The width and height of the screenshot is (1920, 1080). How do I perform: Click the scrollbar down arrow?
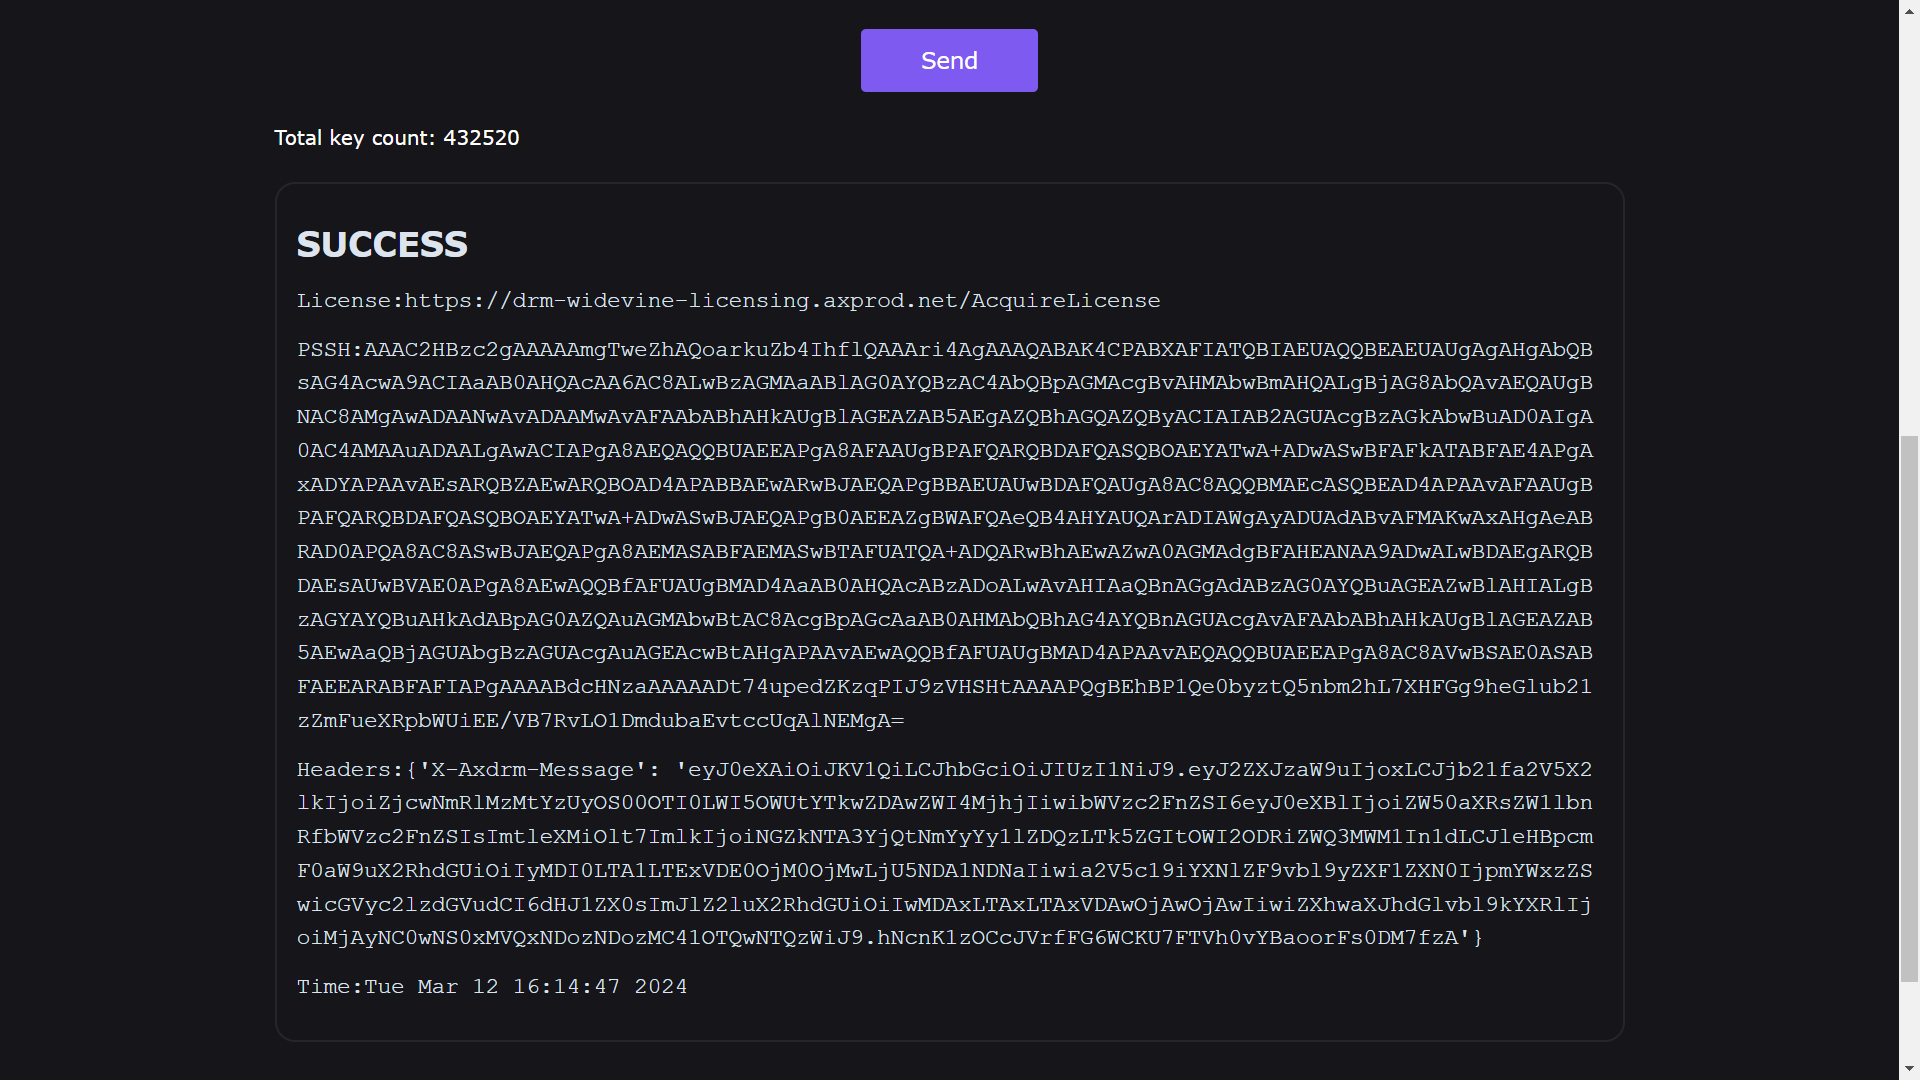(1909, 1070)
